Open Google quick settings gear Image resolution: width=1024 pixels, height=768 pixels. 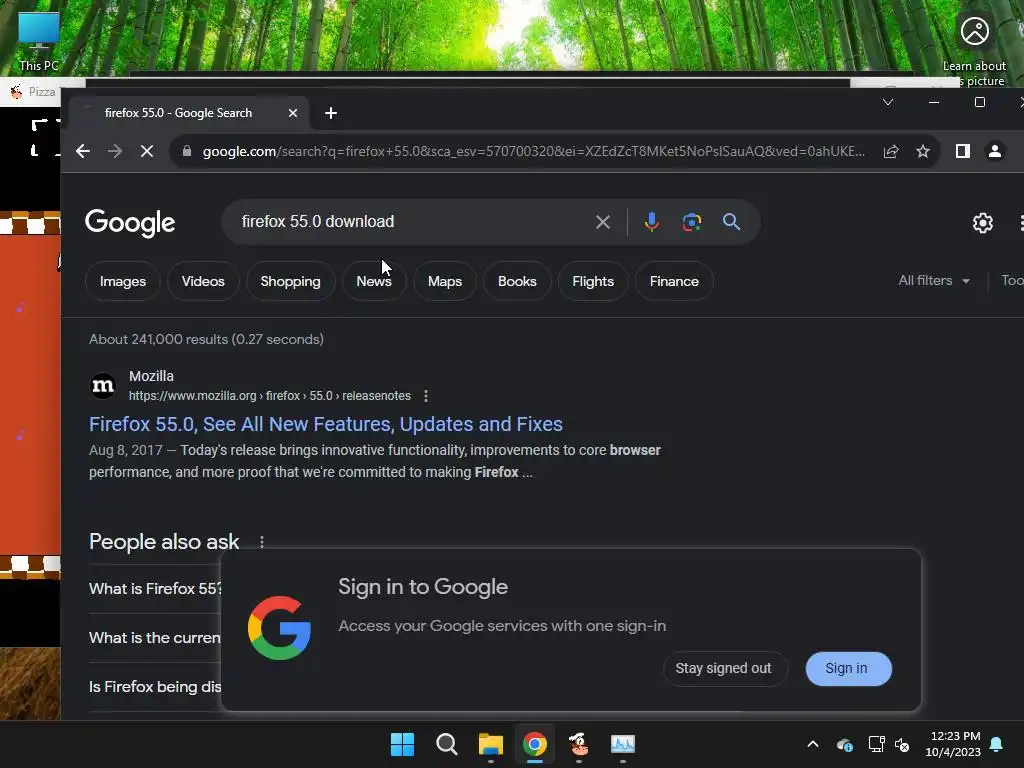pos(982,223)
